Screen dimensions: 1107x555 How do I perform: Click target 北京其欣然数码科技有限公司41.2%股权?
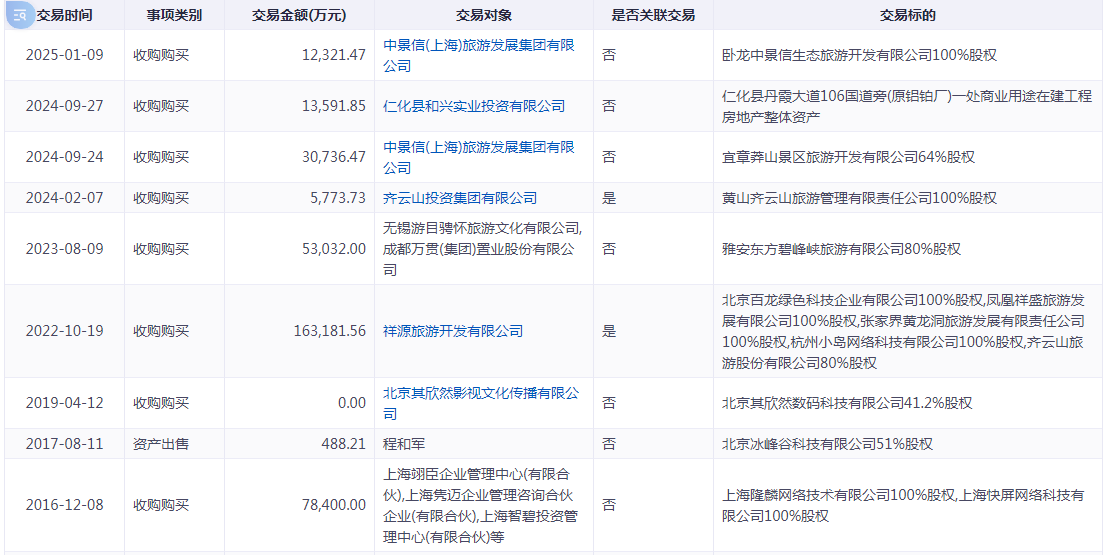coord(846,403)
